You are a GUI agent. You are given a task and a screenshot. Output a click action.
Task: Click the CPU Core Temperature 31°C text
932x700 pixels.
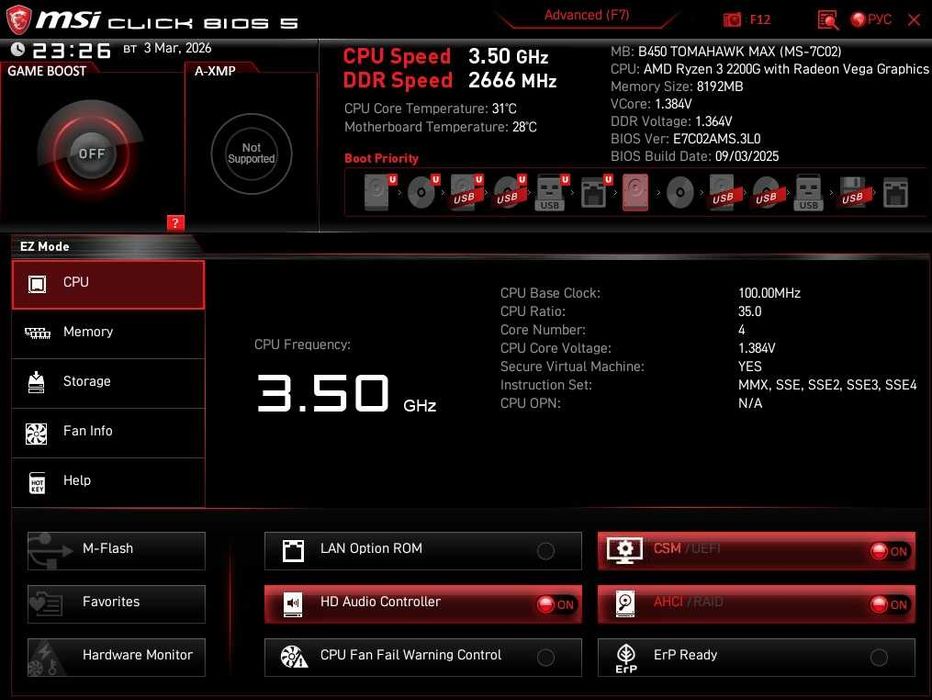click(430, 109)
